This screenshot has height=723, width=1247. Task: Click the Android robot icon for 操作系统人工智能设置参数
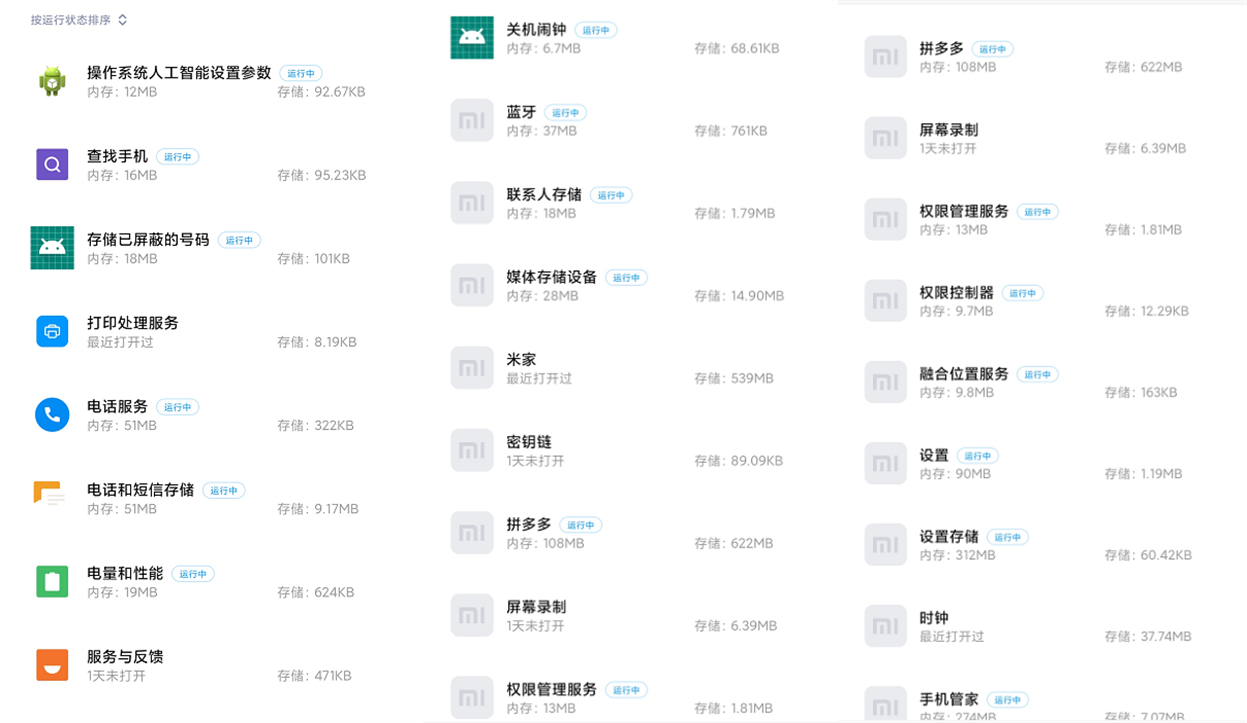pyautogui.click(x=52, y=81)
